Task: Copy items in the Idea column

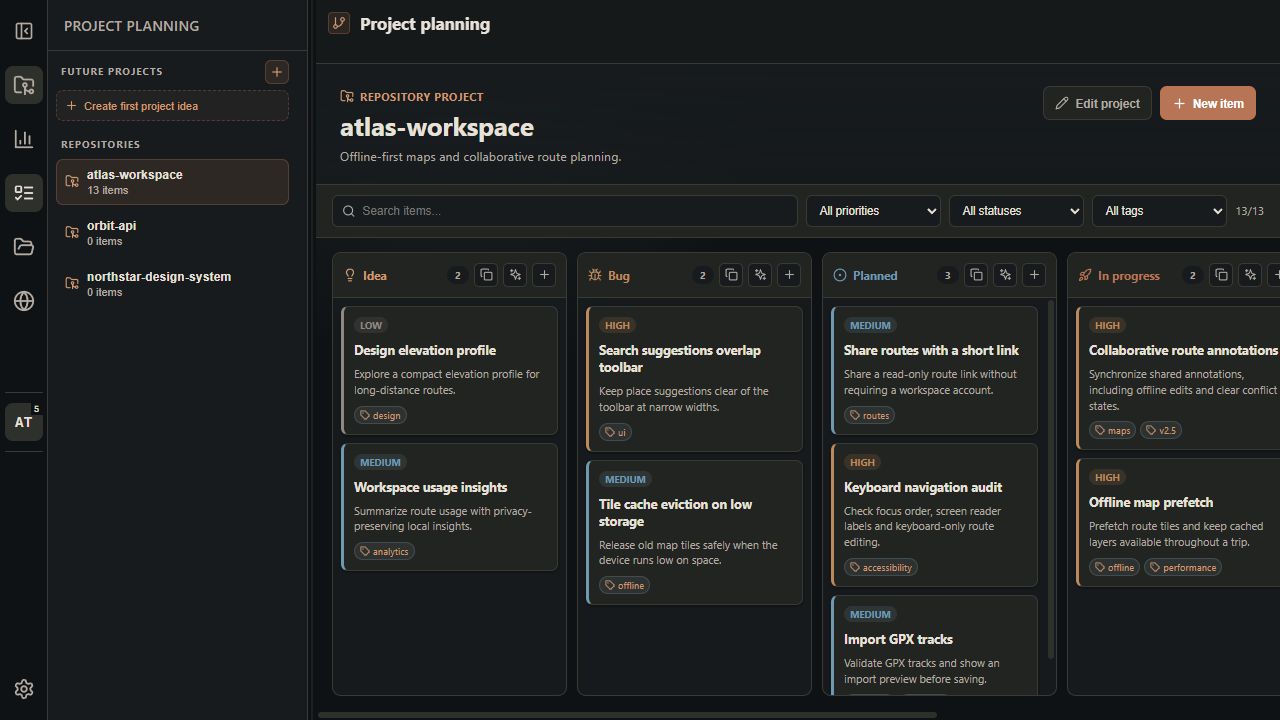Action: [486, 275]
